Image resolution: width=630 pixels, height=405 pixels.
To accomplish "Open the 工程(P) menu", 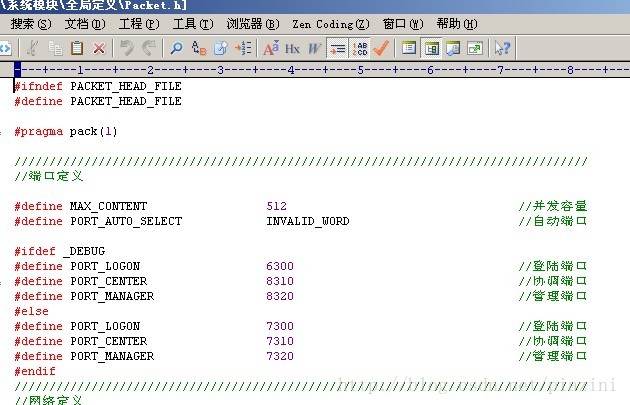I will pos(139,24).
